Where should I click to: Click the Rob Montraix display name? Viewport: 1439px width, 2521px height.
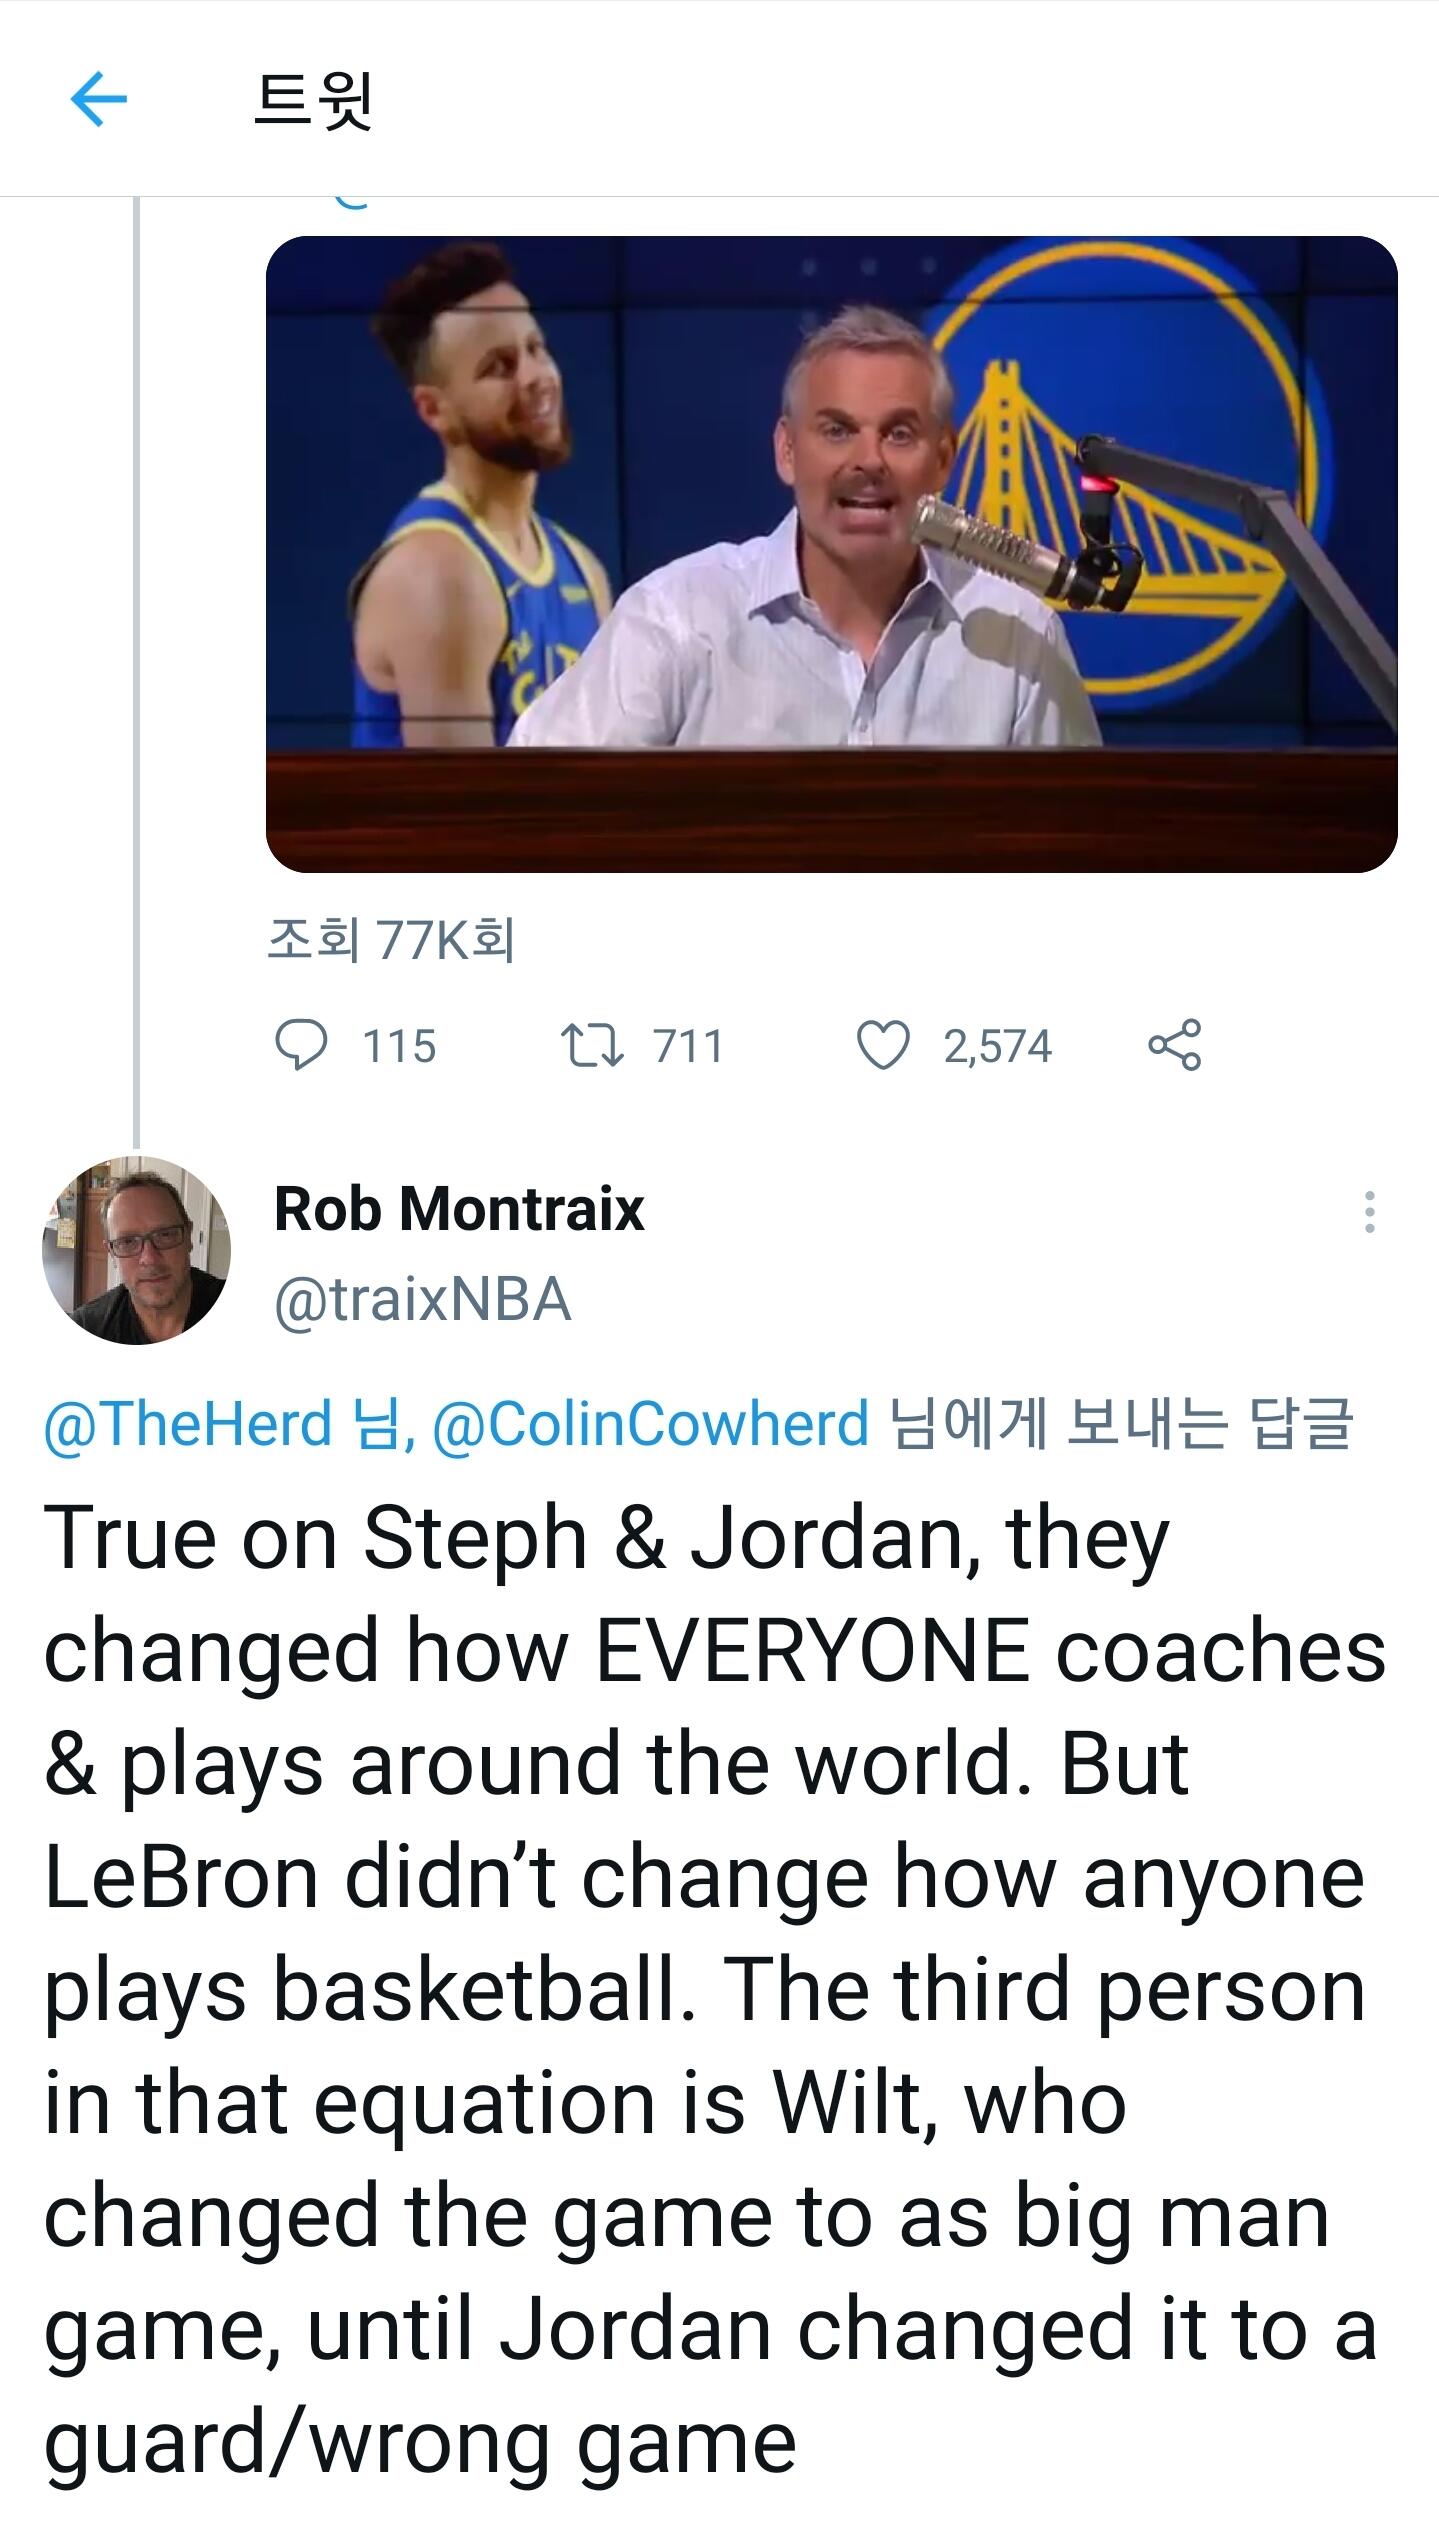click(x=459, y=1208)
